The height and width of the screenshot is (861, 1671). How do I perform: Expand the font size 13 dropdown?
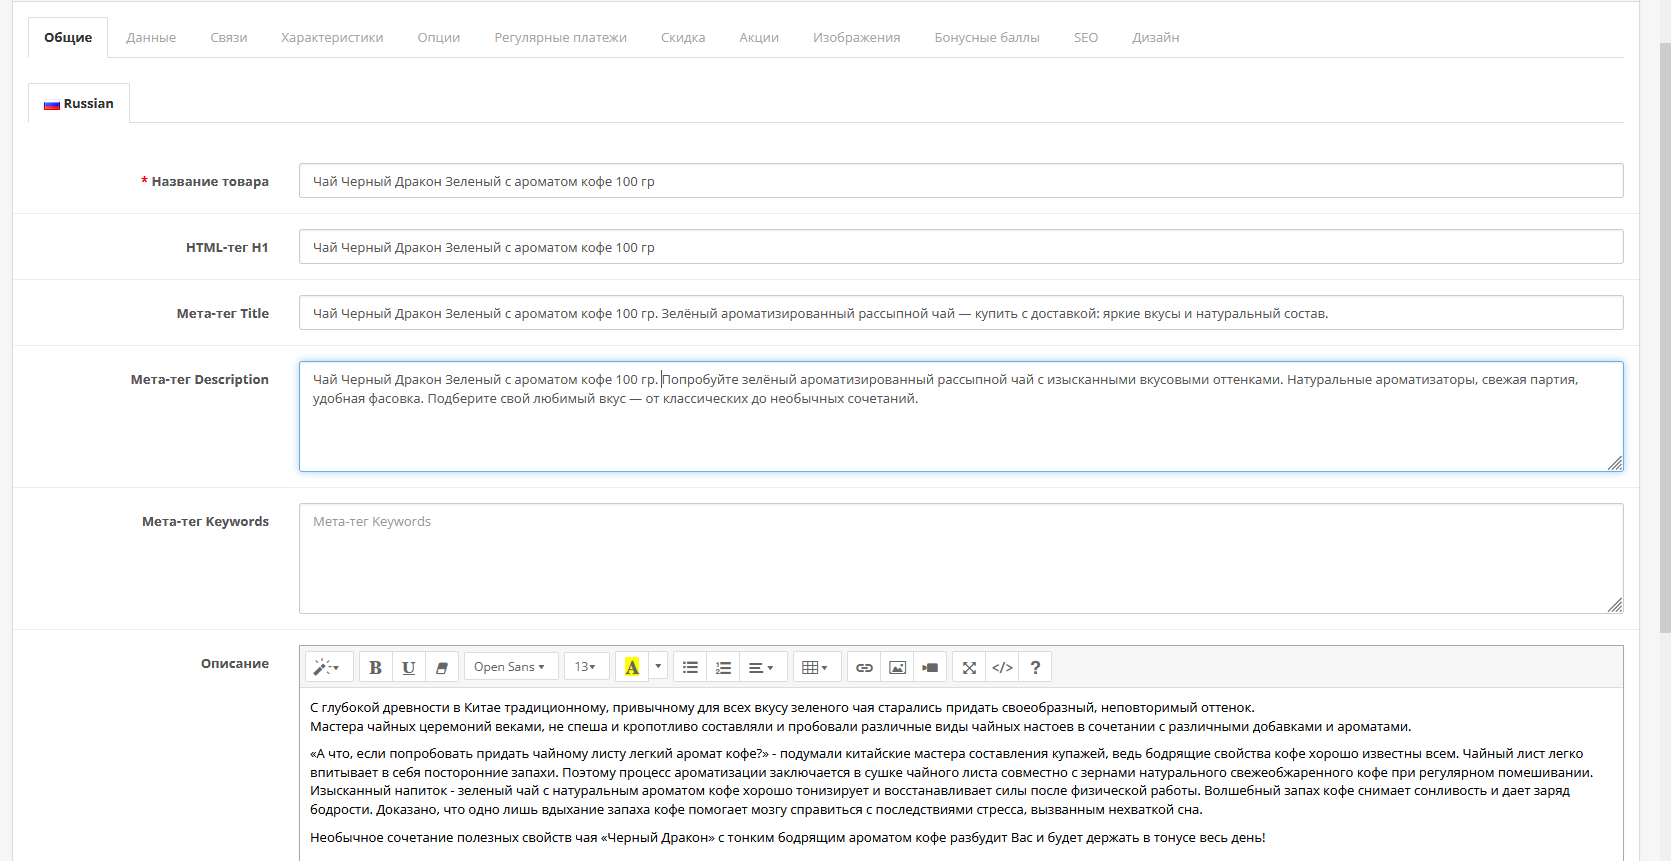click(x=586, y=667)
